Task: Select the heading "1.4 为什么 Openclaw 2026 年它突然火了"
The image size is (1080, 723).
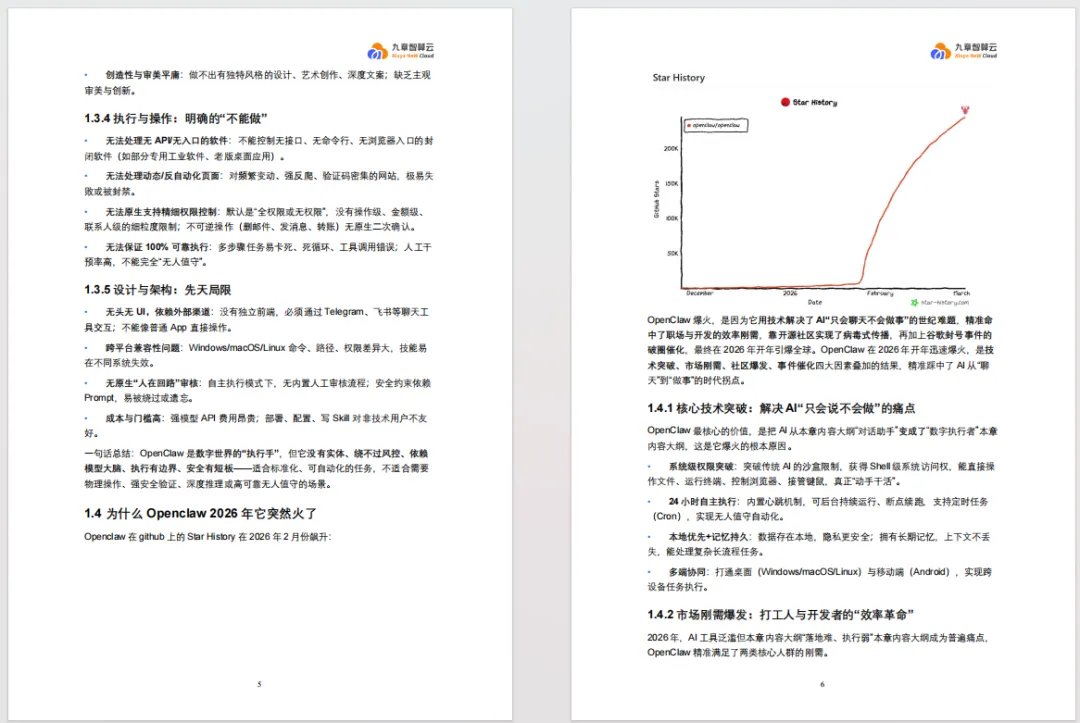Action: pyautogui.click(x=200, y=514)
